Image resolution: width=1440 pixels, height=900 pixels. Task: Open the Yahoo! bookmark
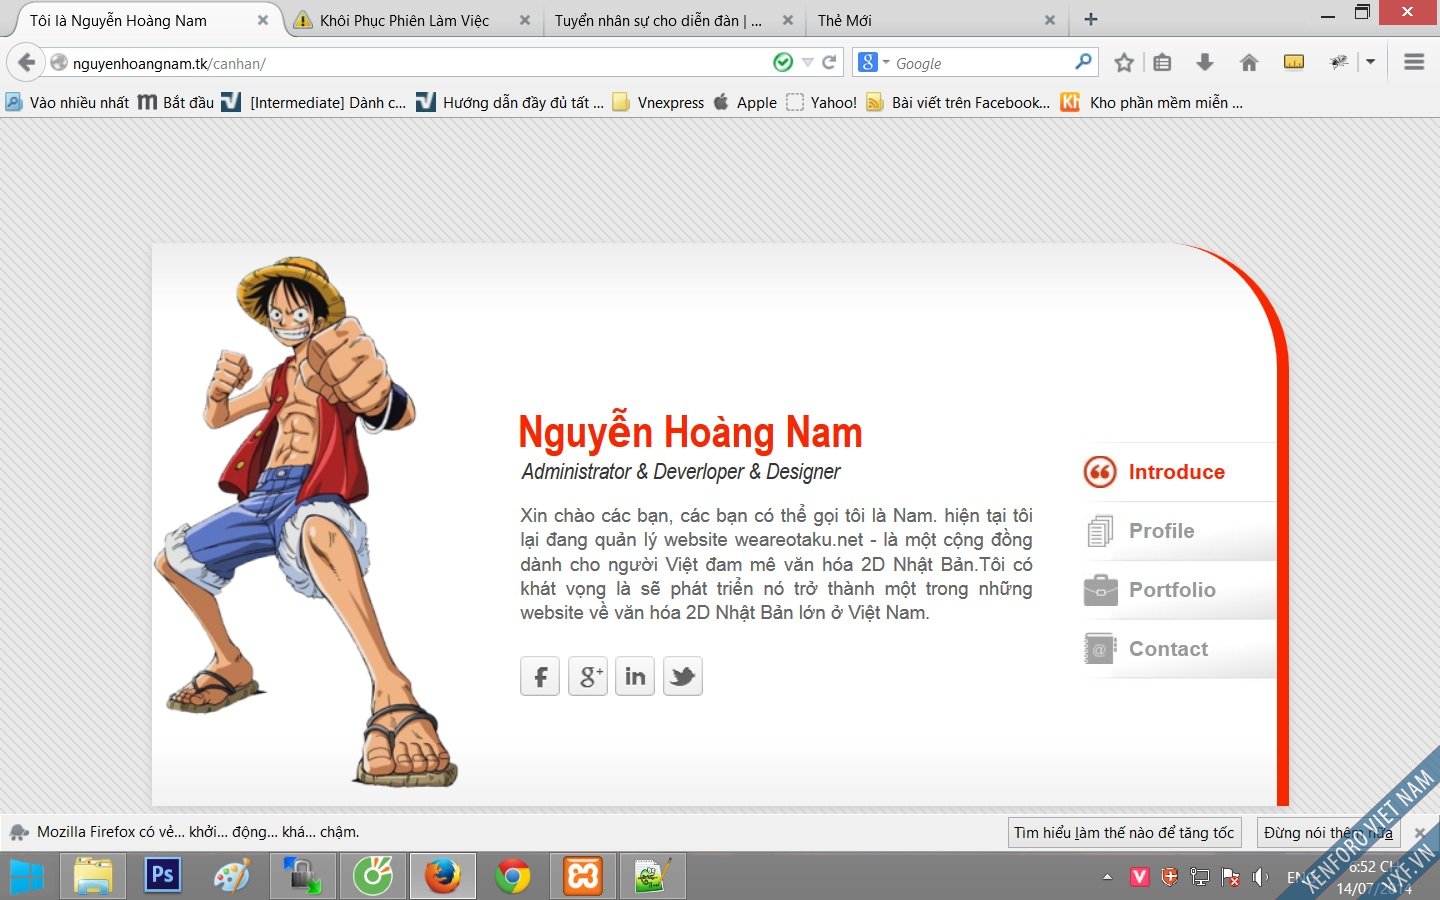click(822, 102)
